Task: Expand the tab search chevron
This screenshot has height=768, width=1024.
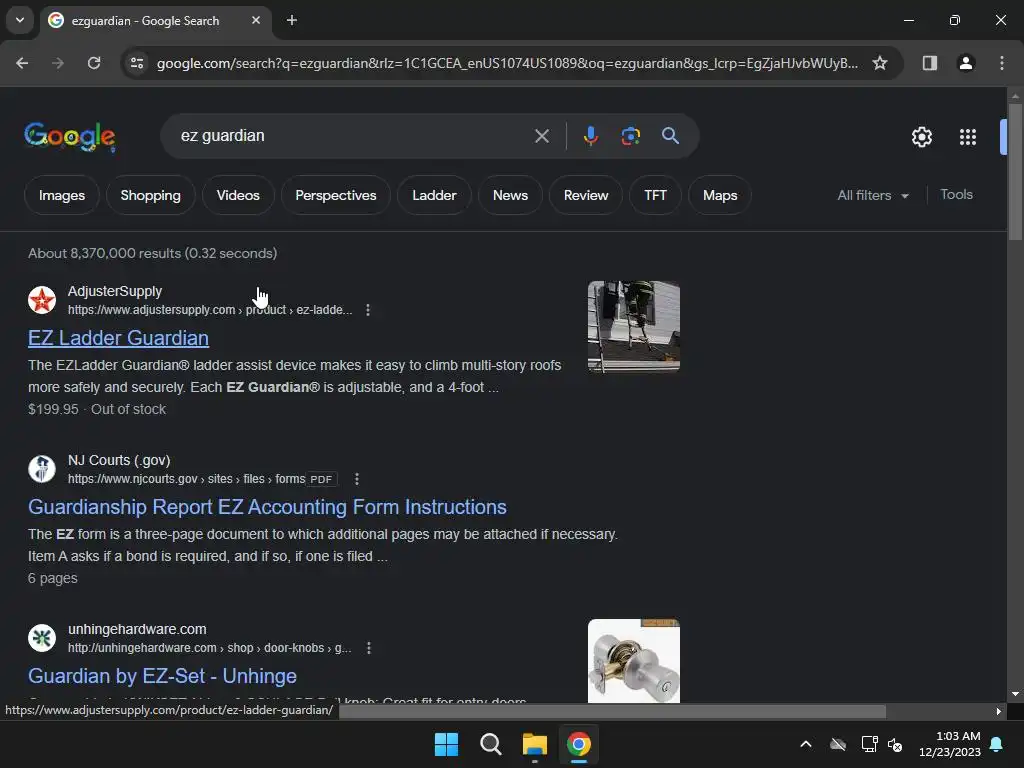Action: (x=20, y=20)
